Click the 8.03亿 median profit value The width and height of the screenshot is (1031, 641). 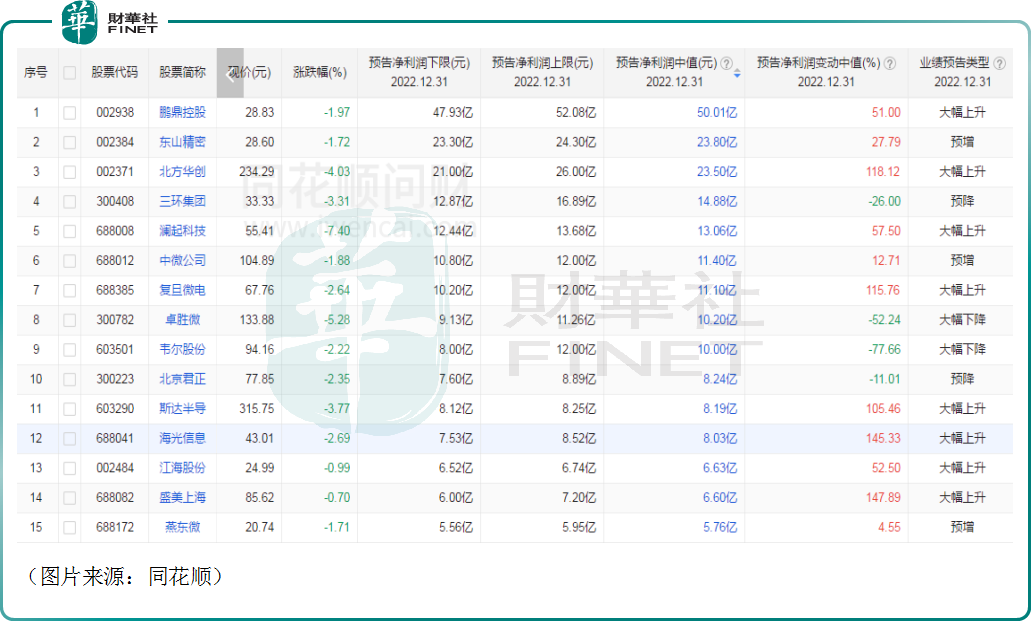[720, 438]
